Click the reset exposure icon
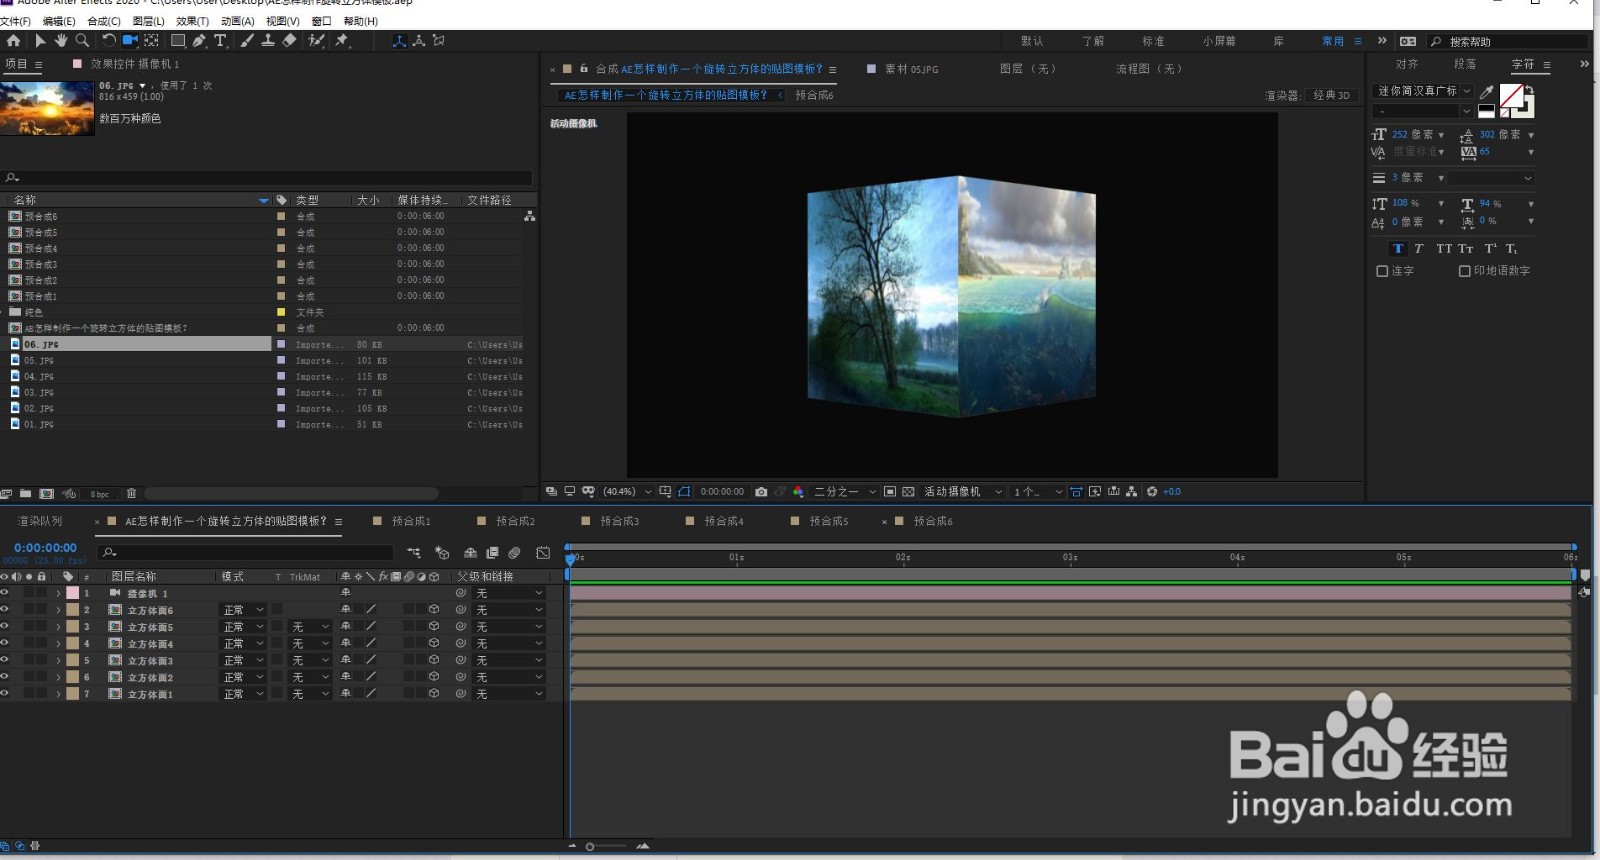This screenshot has height=860, width=1600. [x=1152, y=492]
